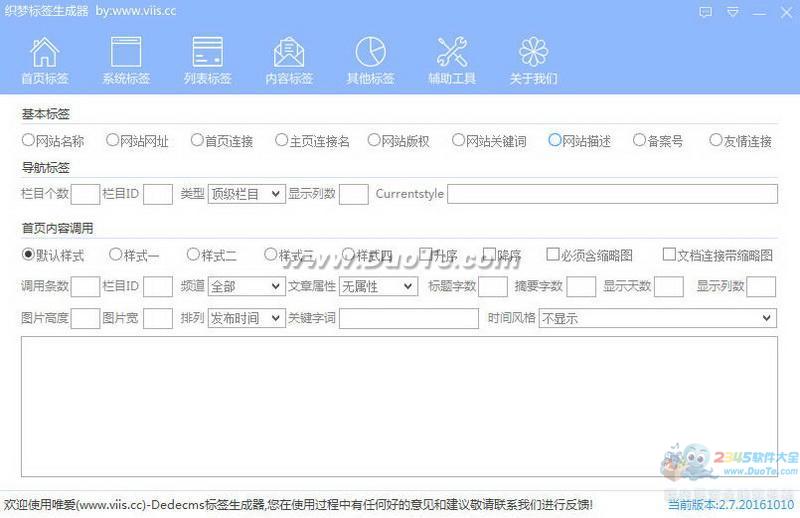Enable the 降序 checkbox
Viewport: 800px width, 518px height.
(x=489, y=254)
